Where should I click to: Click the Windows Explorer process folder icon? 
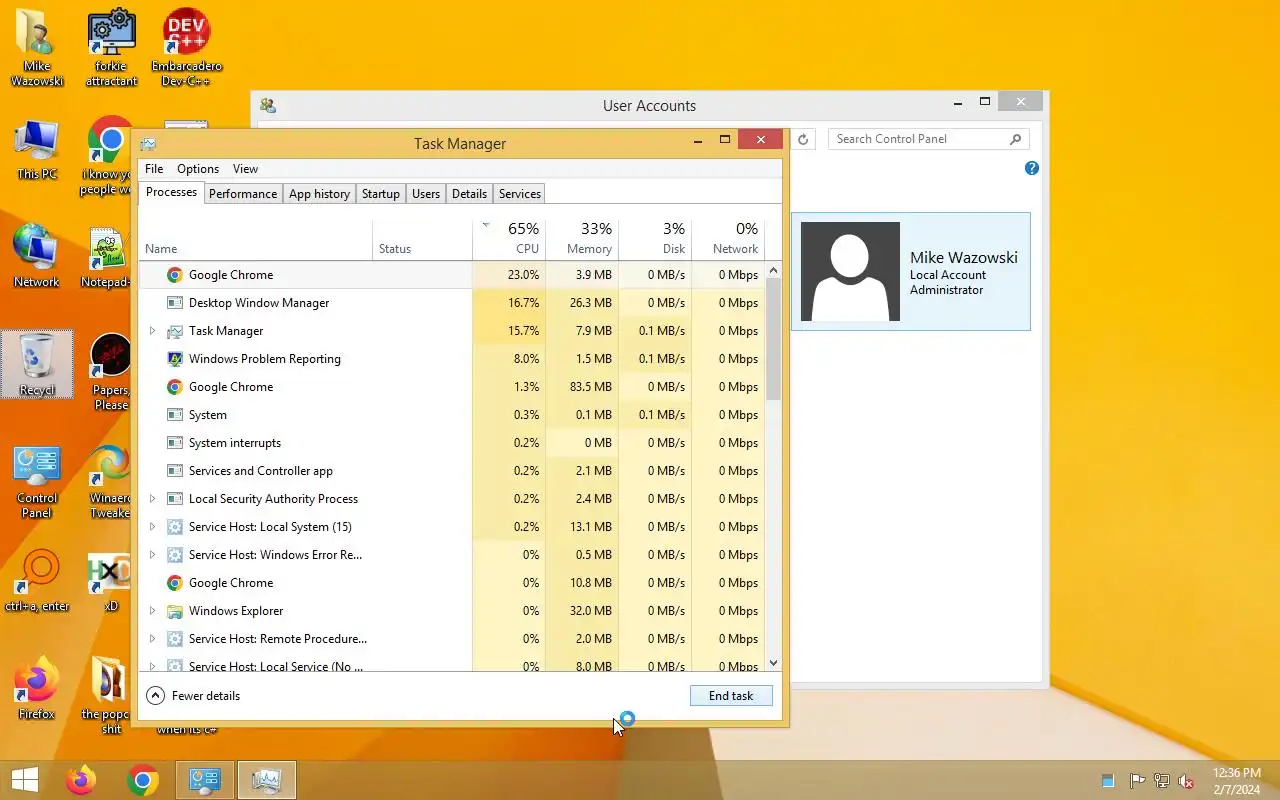(175, 611)
